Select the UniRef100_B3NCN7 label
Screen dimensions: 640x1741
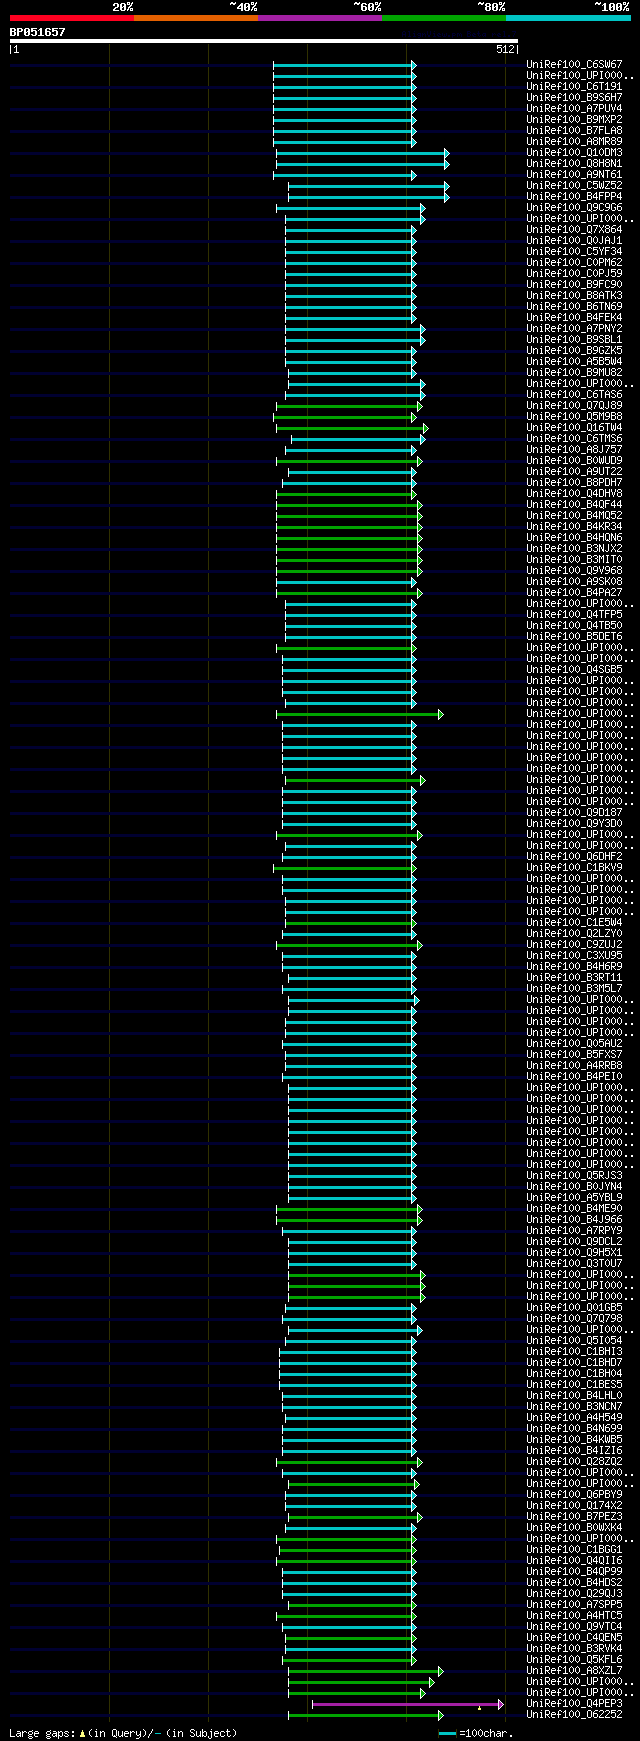pyautogui.click(x=574, y=1407)
